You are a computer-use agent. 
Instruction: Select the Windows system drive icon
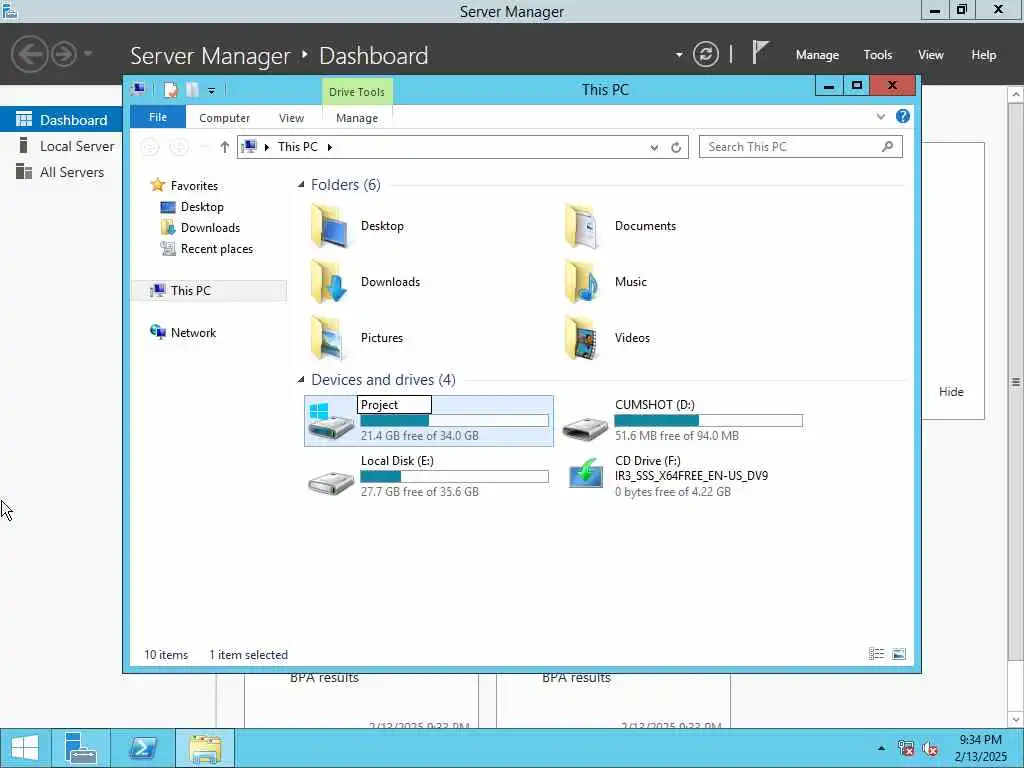330,421
